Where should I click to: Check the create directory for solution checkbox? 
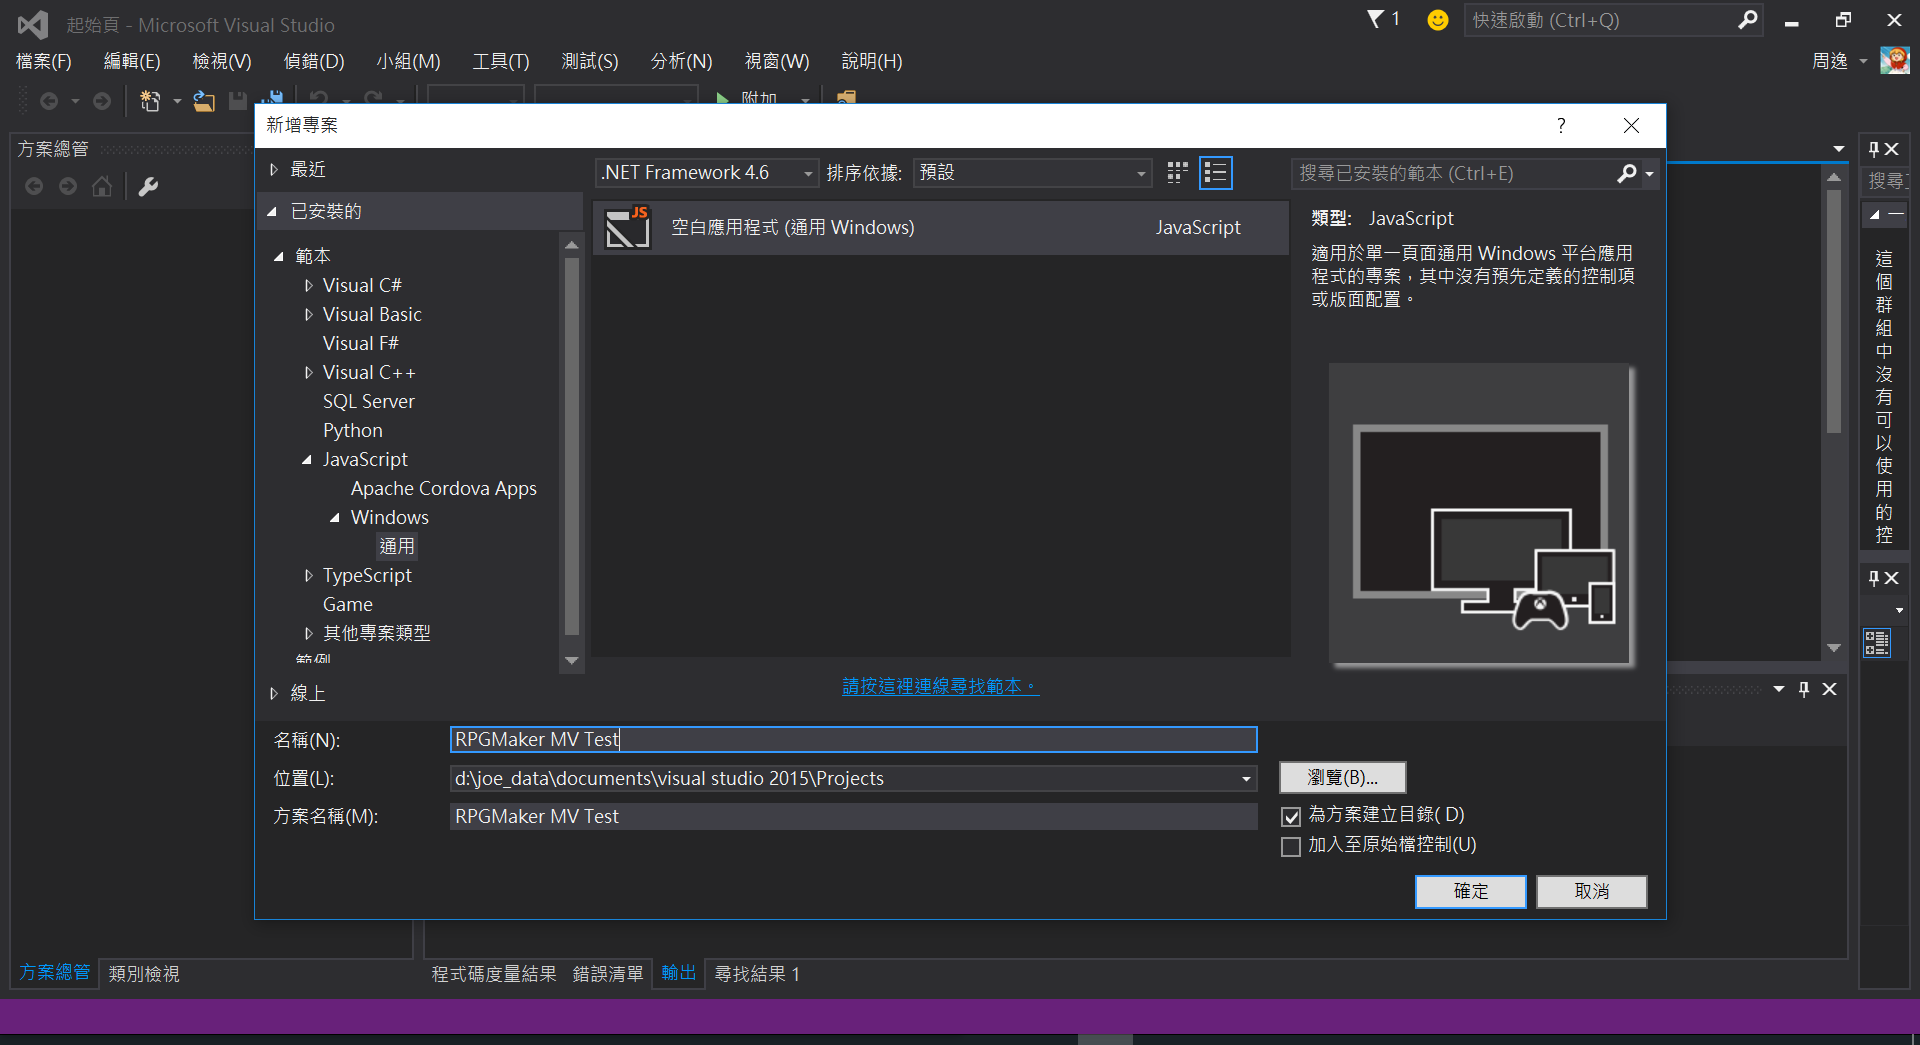pos(1291,816)
